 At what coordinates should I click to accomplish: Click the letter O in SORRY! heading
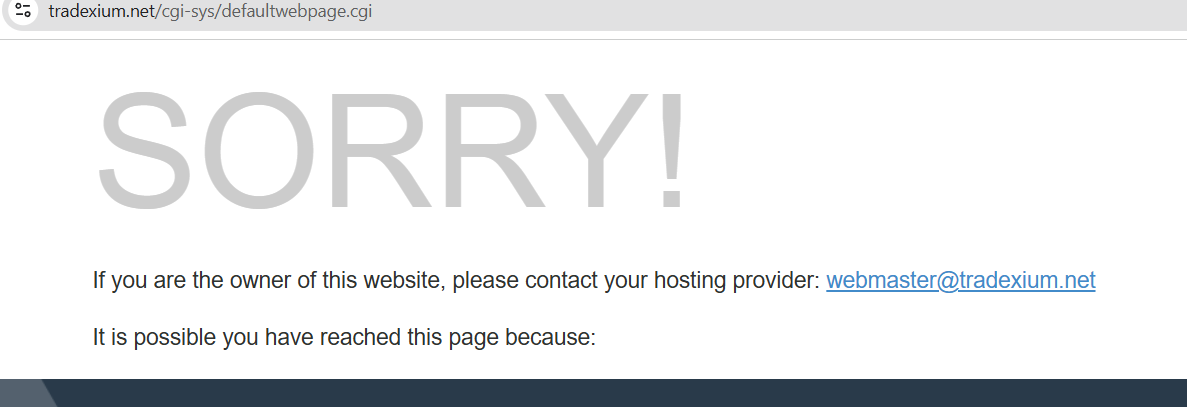coord(258,151)
